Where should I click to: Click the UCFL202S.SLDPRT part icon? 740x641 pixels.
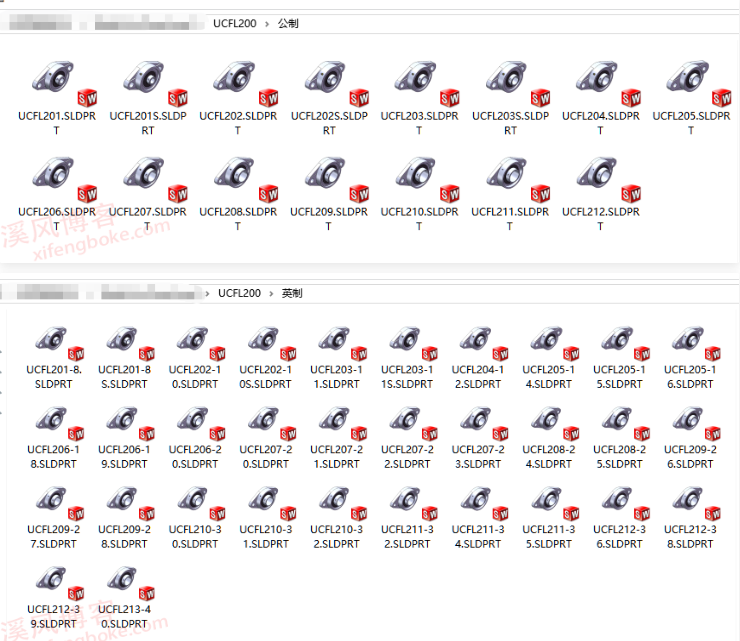(x=336, y=83)
